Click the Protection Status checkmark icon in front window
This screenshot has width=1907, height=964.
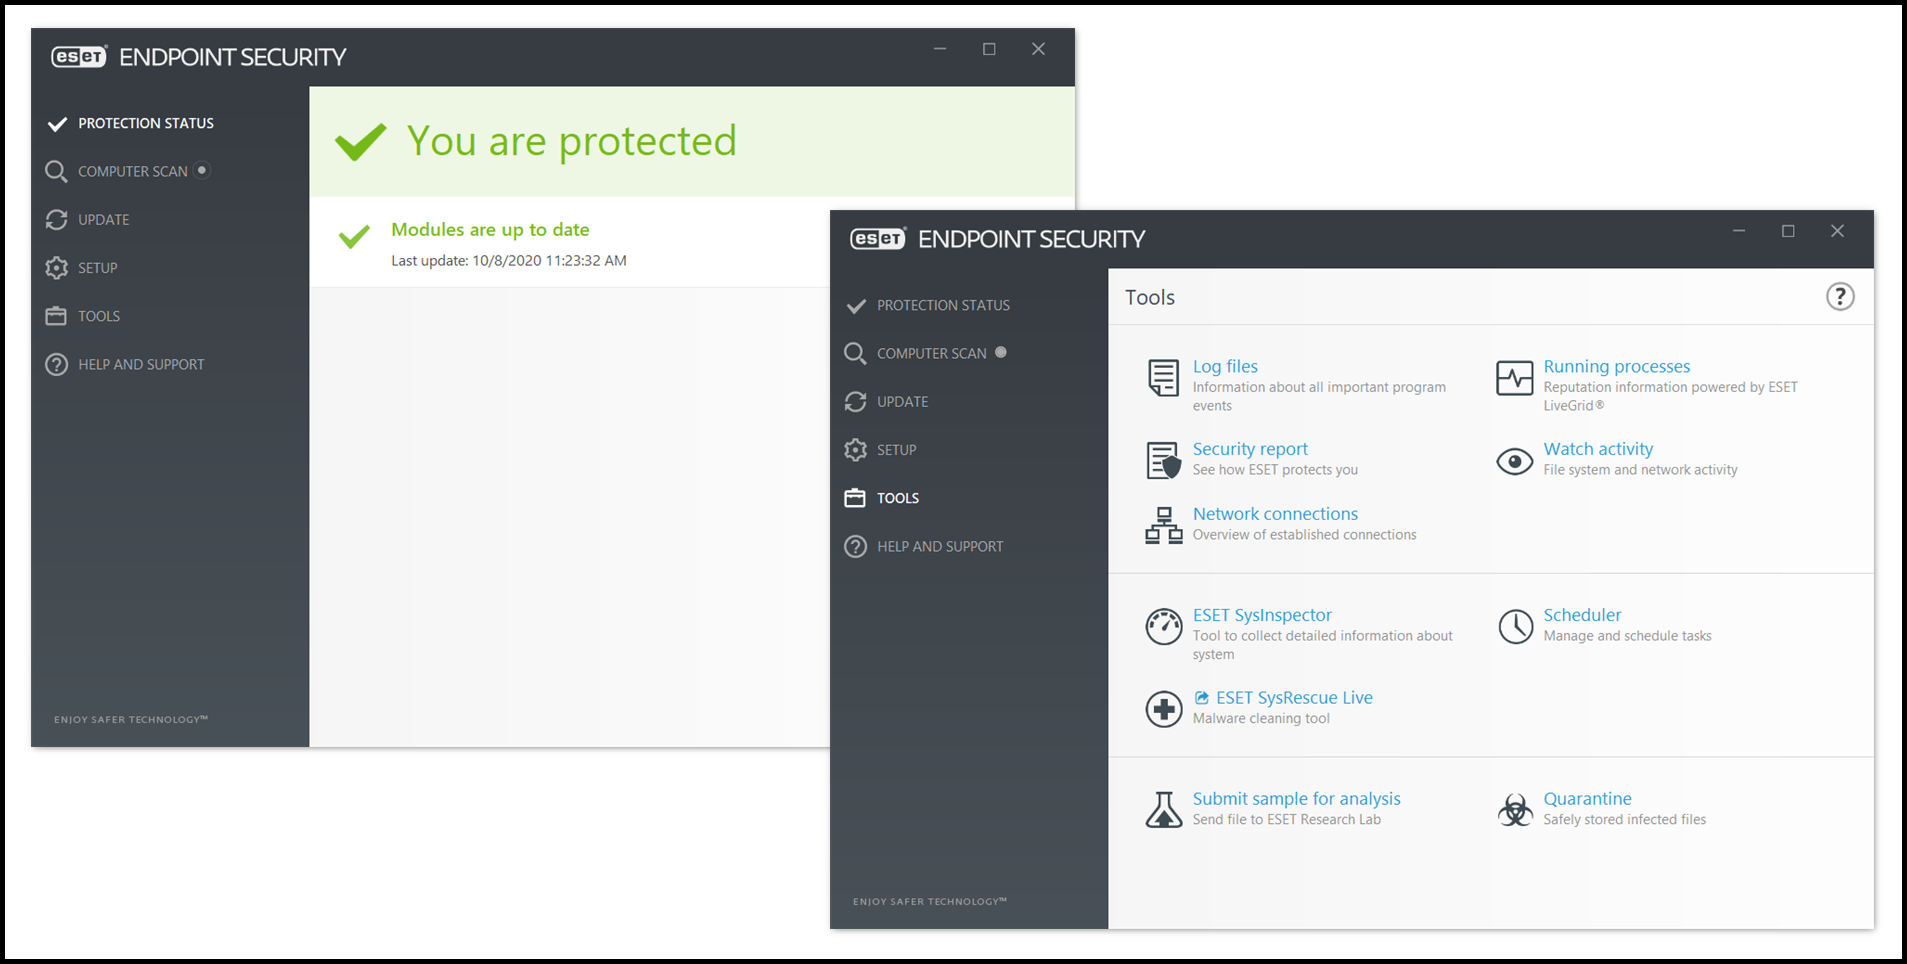856,306
